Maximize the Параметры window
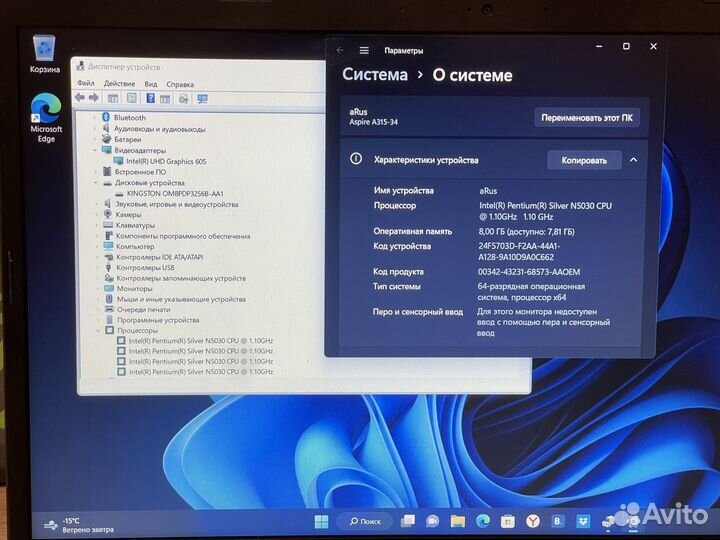 point(626,46)
